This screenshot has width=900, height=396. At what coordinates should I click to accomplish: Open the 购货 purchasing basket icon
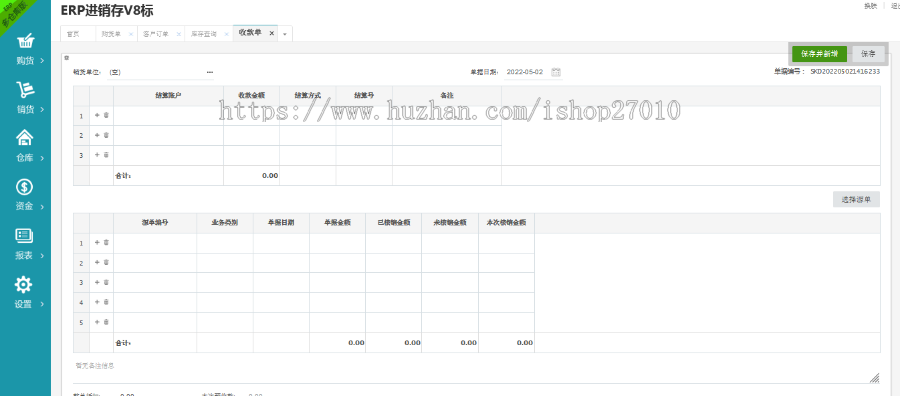(25, 41)
